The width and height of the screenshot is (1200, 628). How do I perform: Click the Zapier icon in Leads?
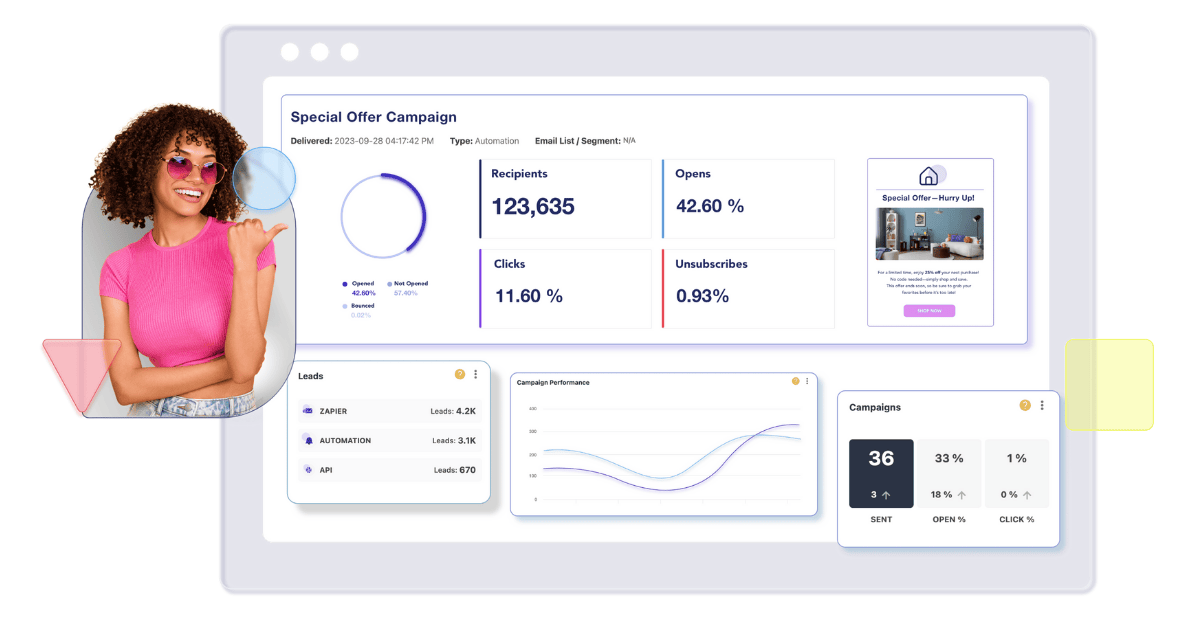[308, 411]
